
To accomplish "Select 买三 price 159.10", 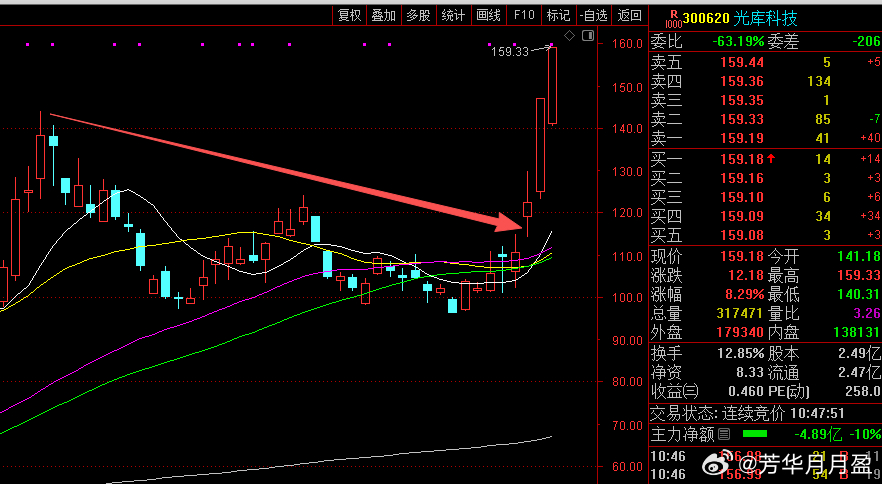I will coord(742,198).
